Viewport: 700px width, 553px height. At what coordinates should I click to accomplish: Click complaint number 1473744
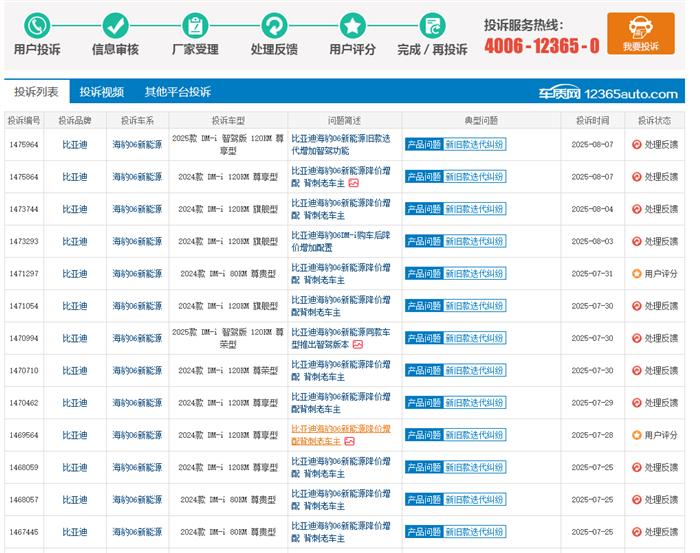(24, 209)
